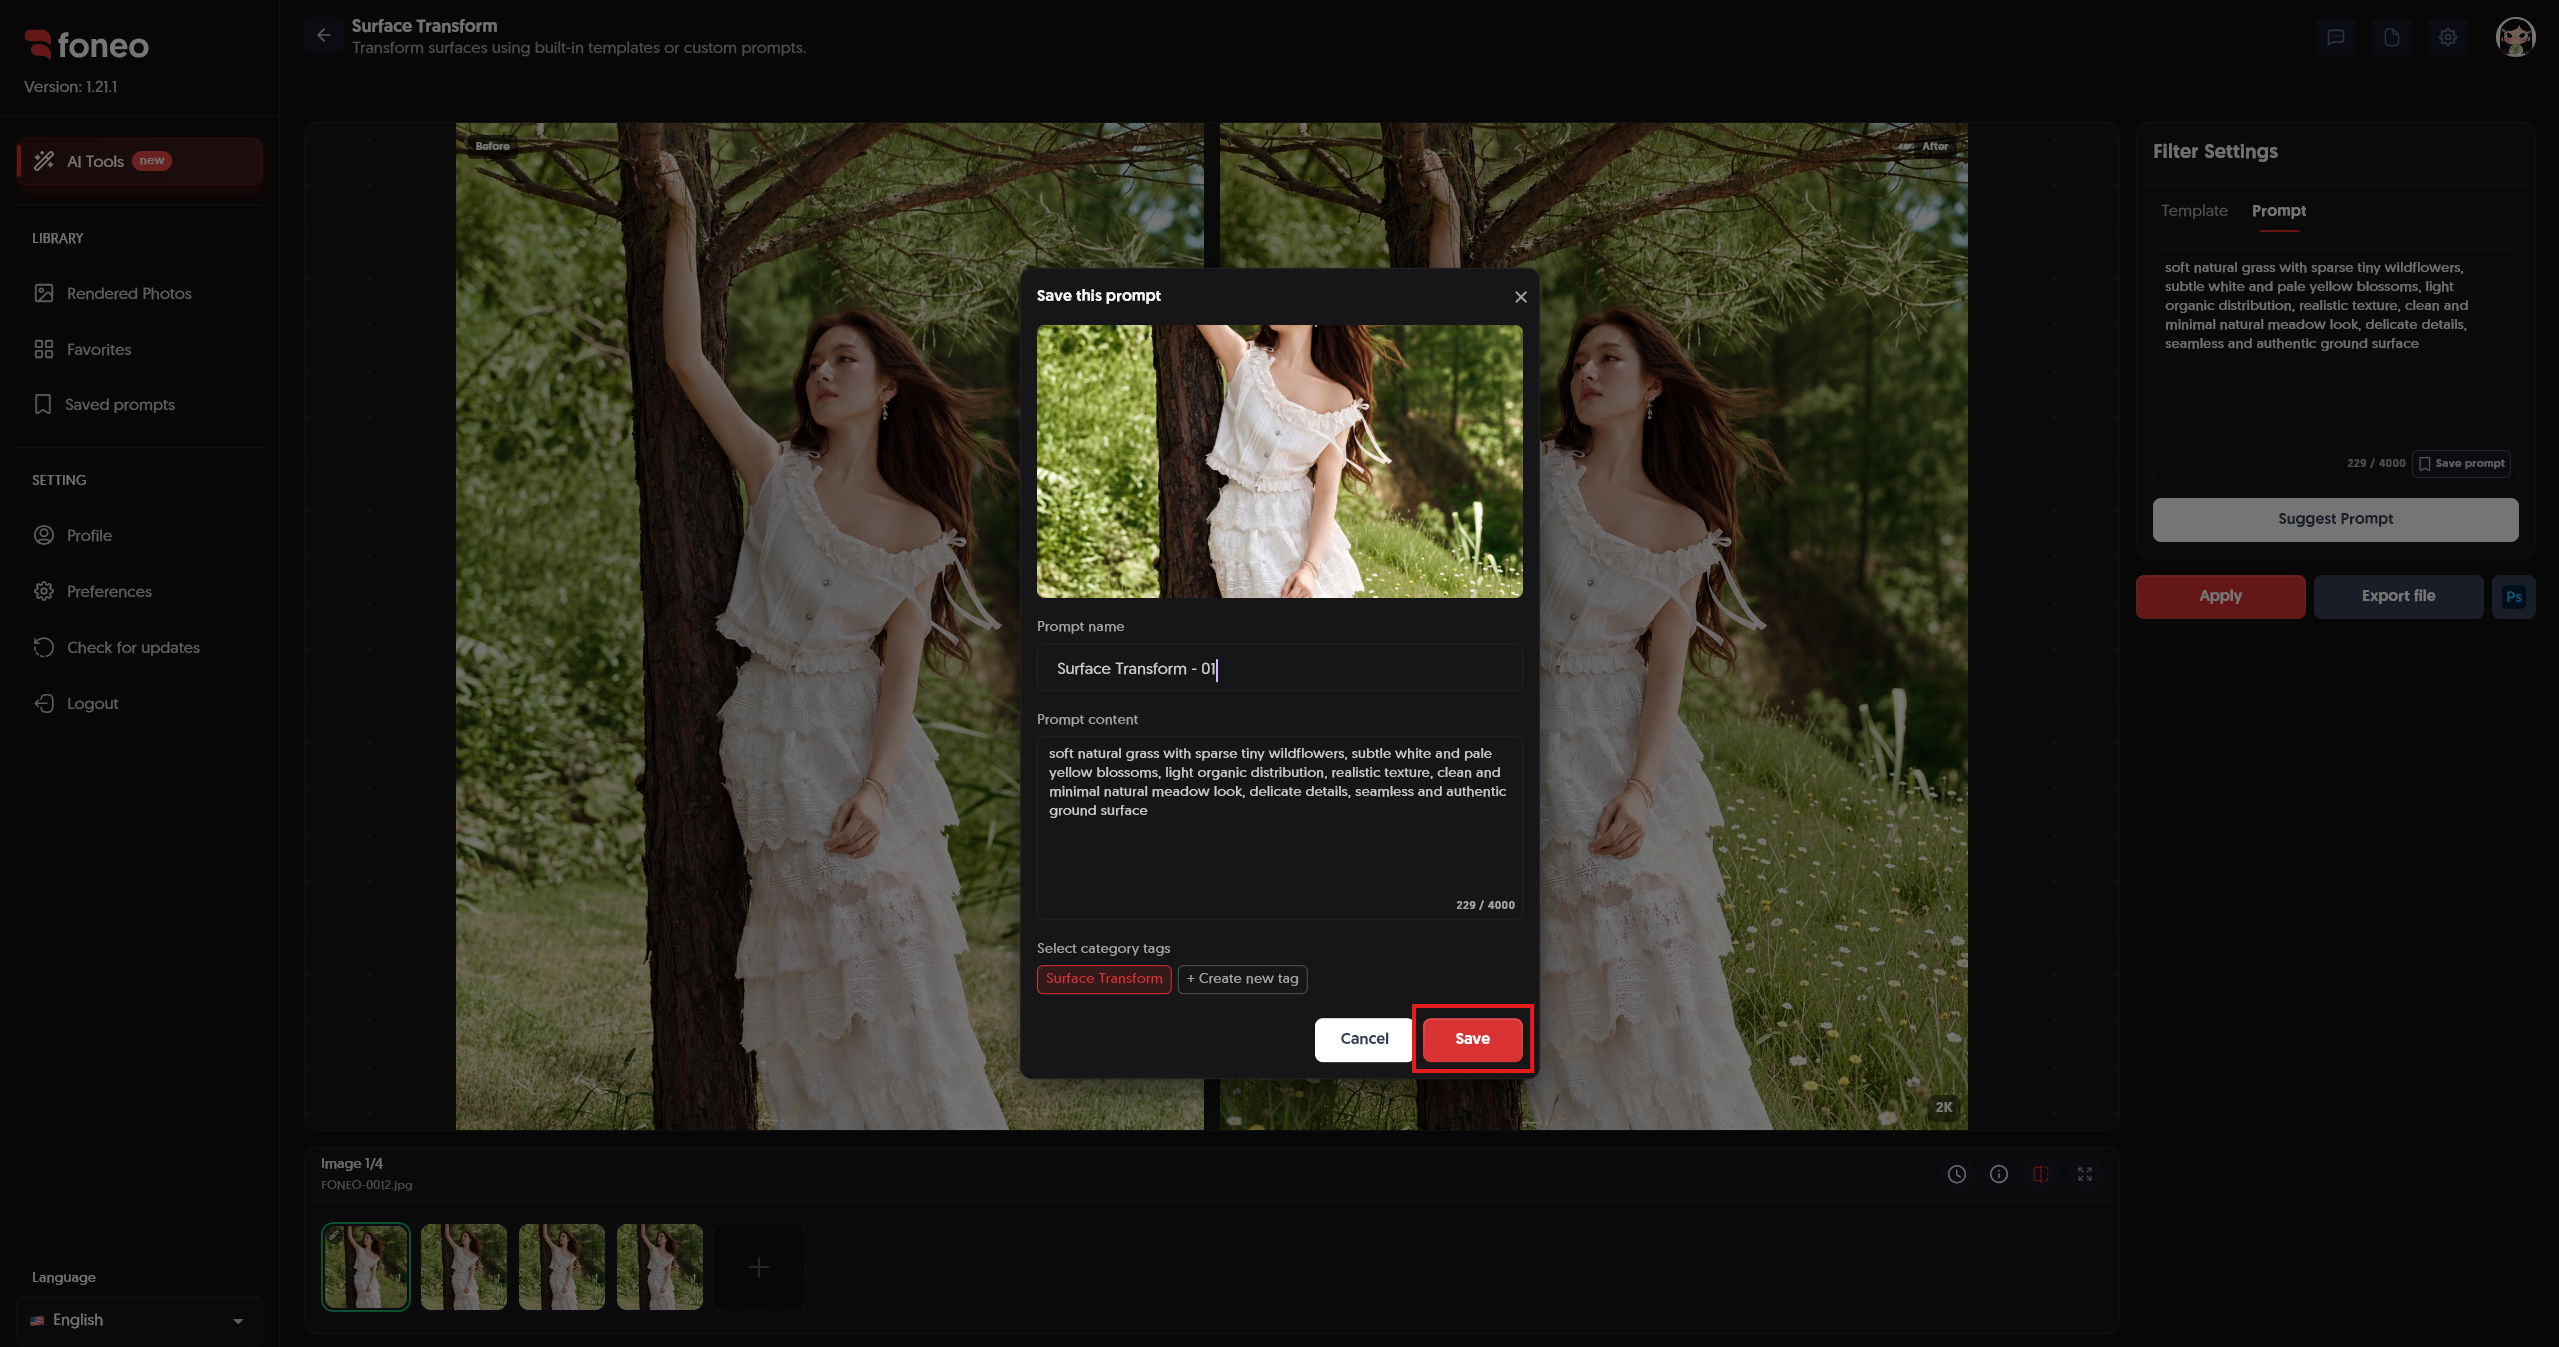Select the Prompt tab
The height and width of the screenshot is (1347, 2559).
2279,210
